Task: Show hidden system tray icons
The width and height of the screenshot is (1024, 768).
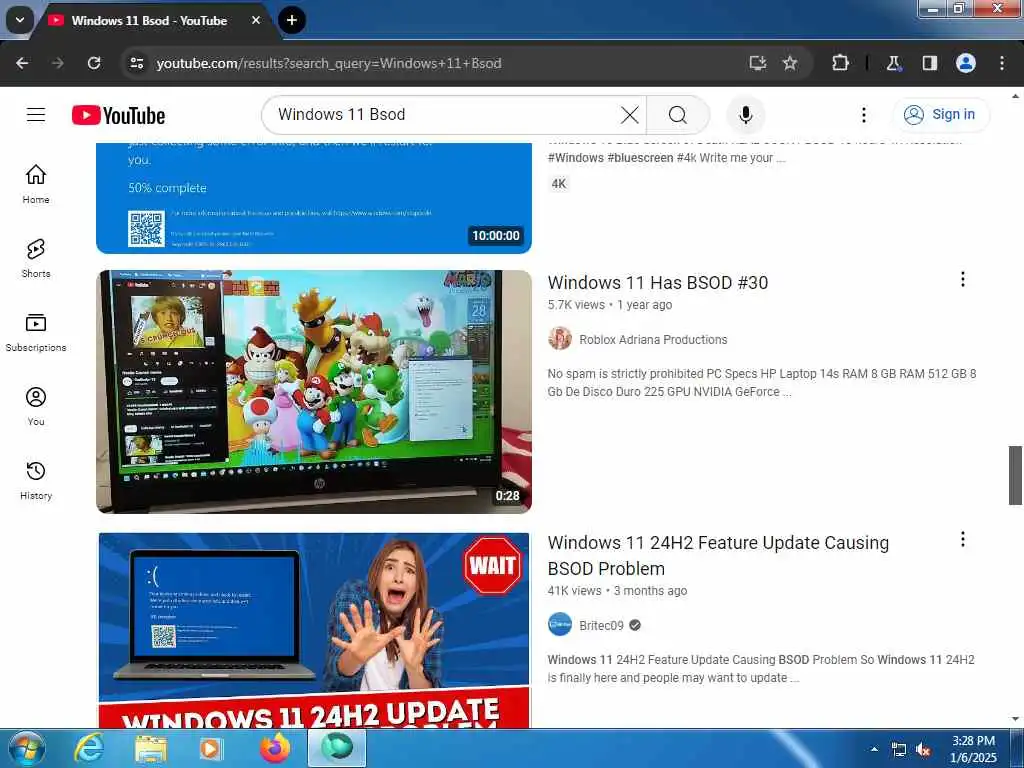Action: (x=874, y=749)
